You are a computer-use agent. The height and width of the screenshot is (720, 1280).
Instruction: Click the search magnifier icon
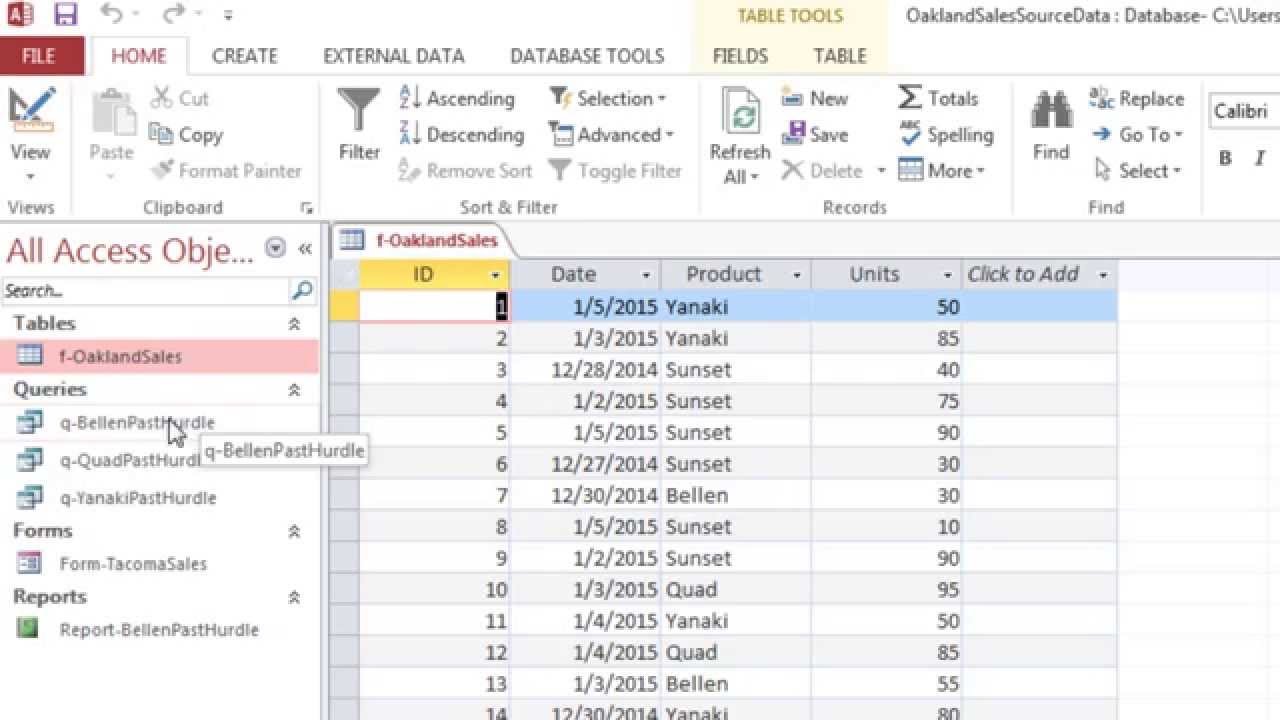(x=302, y=291)
